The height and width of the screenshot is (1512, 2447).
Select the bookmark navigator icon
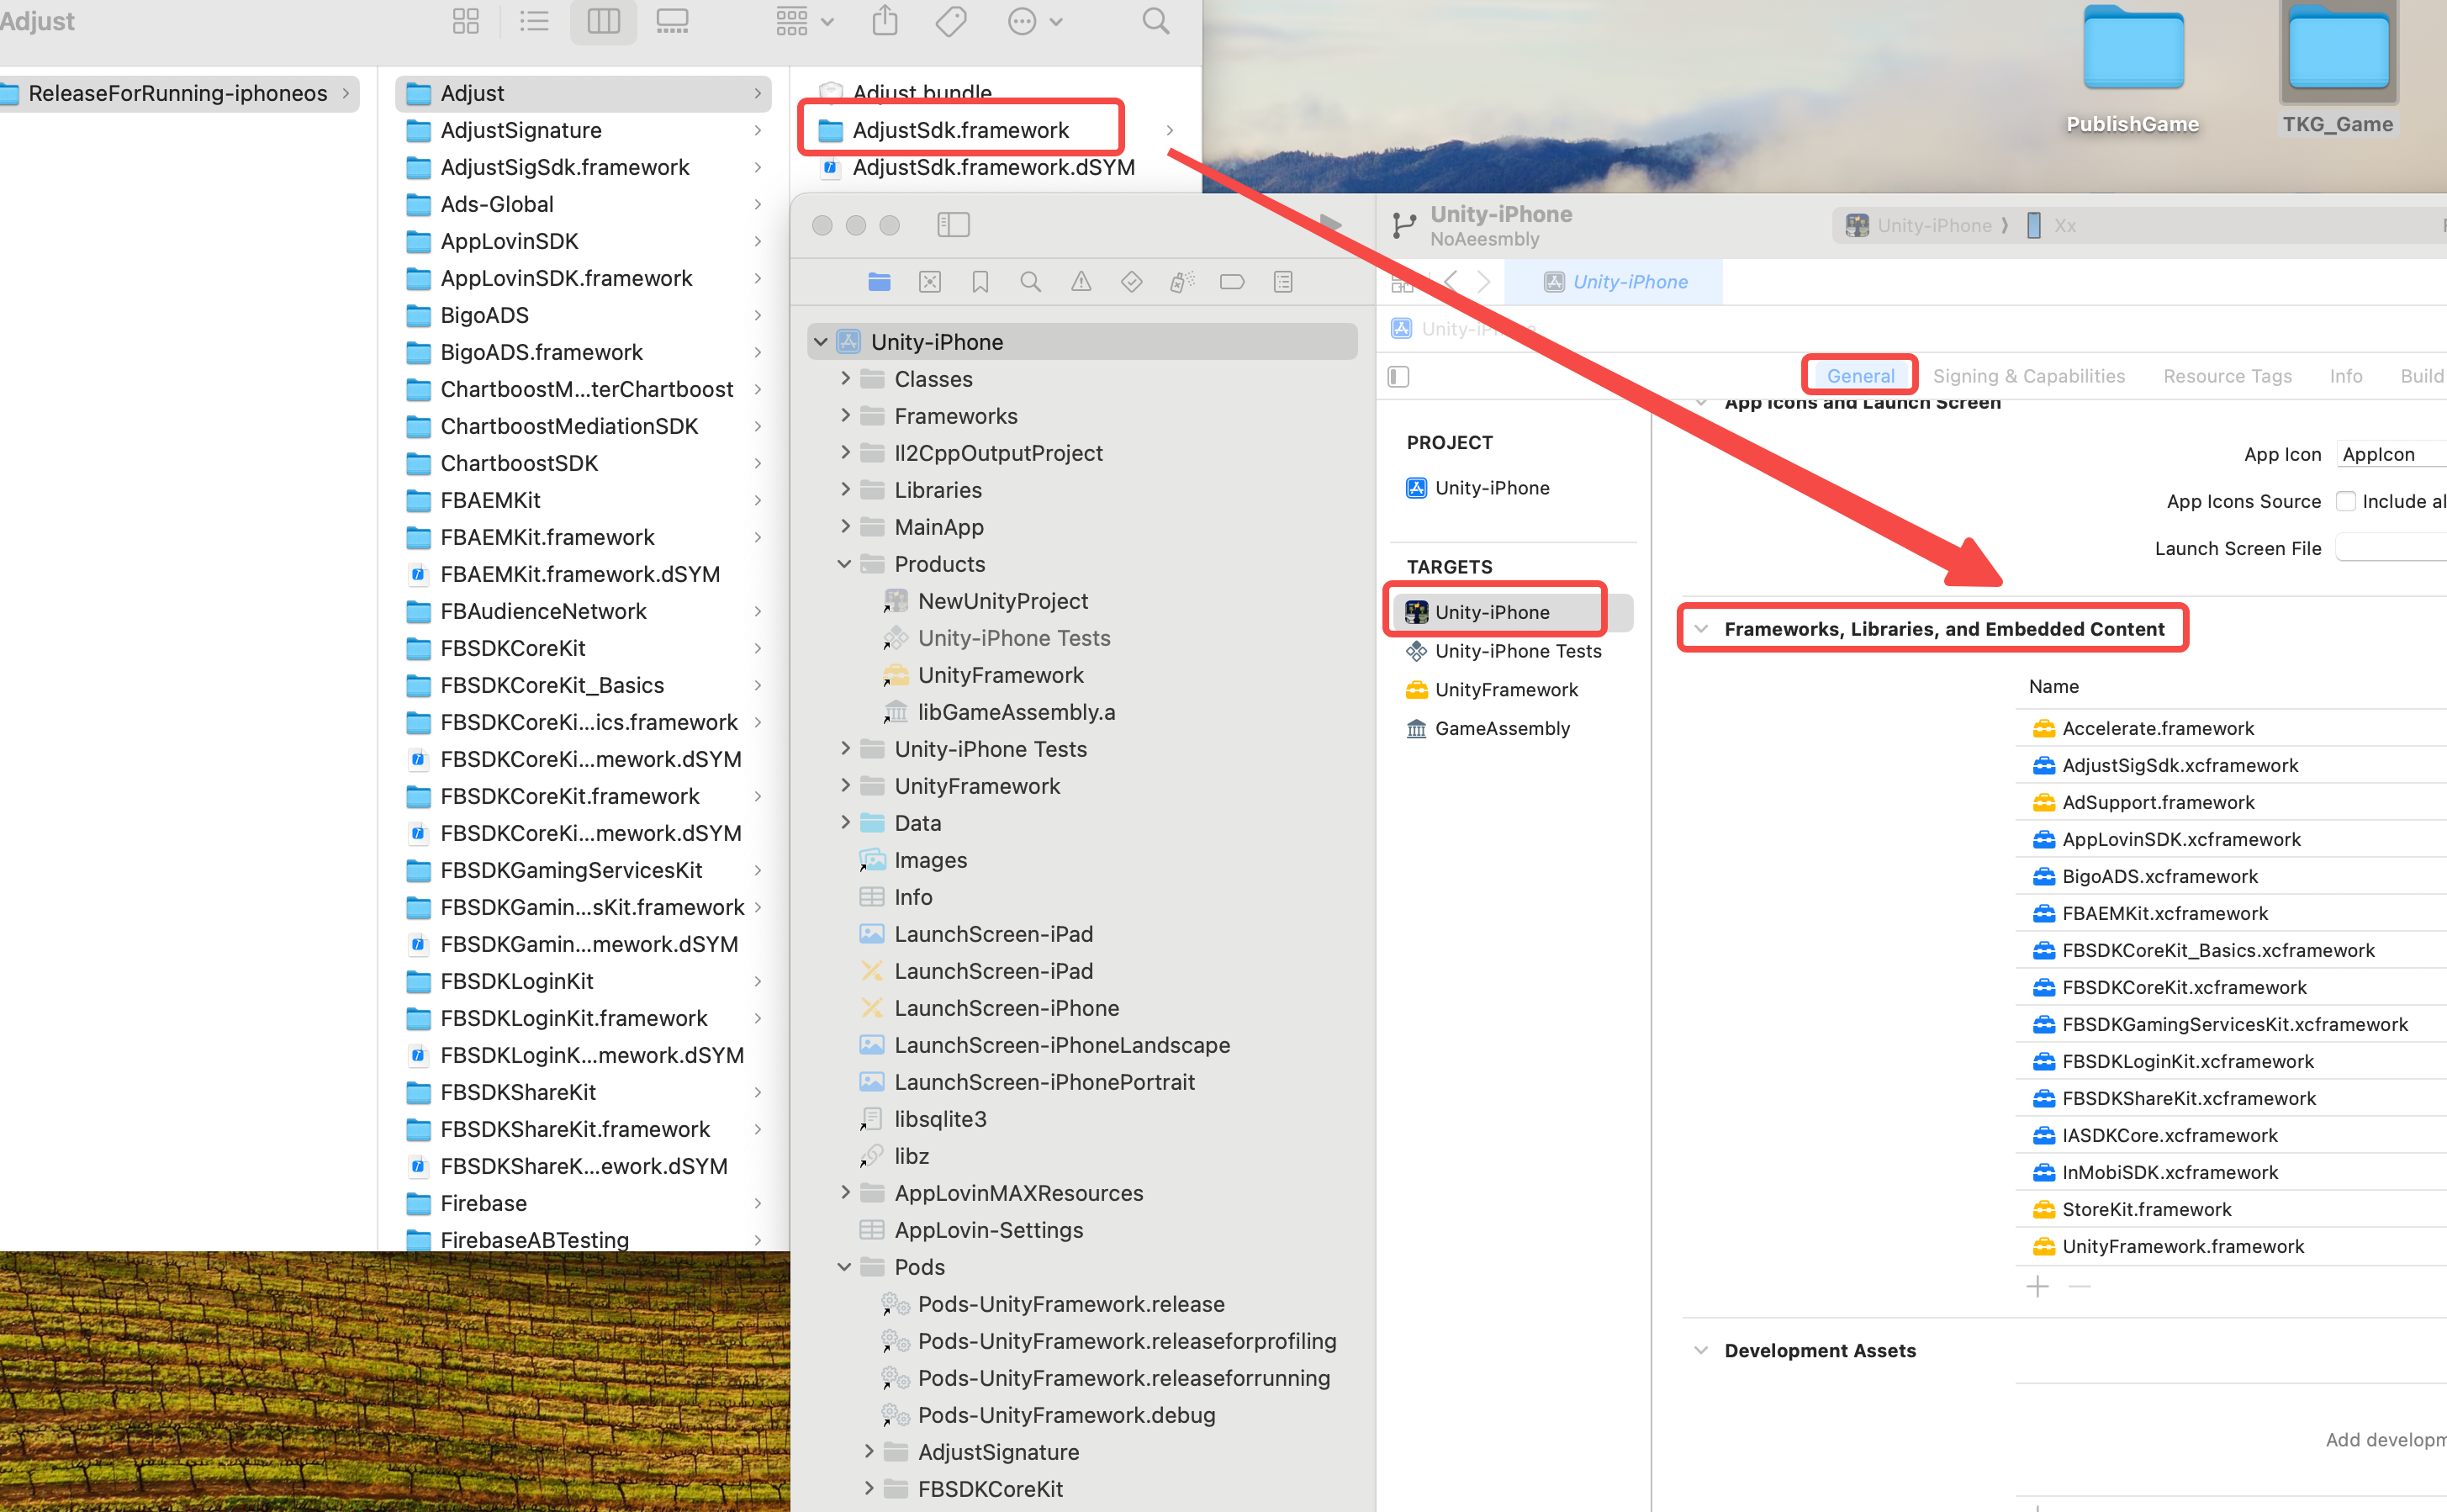(x=980, y=282)
